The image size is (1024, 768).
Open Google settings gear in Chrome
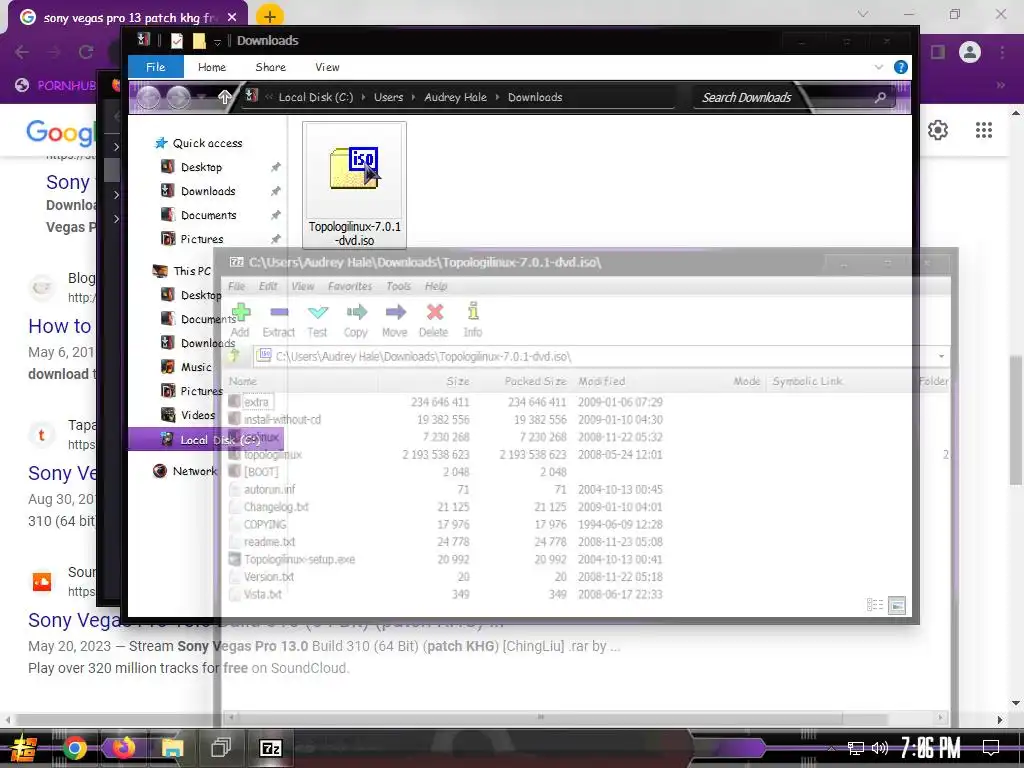(938, 131)
